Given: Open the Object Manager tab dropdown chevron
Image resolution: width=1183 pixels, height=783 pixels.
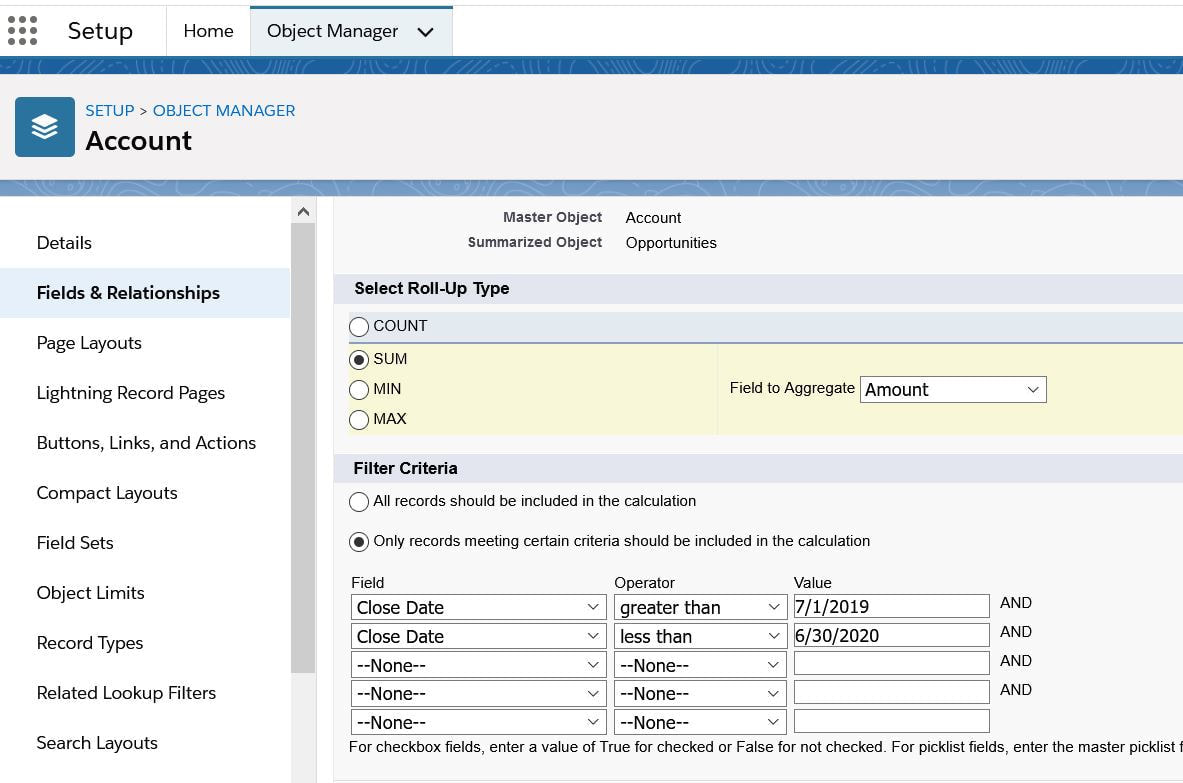Looking at the screenshot, I should pyautogui.click(x=426, y=32).
